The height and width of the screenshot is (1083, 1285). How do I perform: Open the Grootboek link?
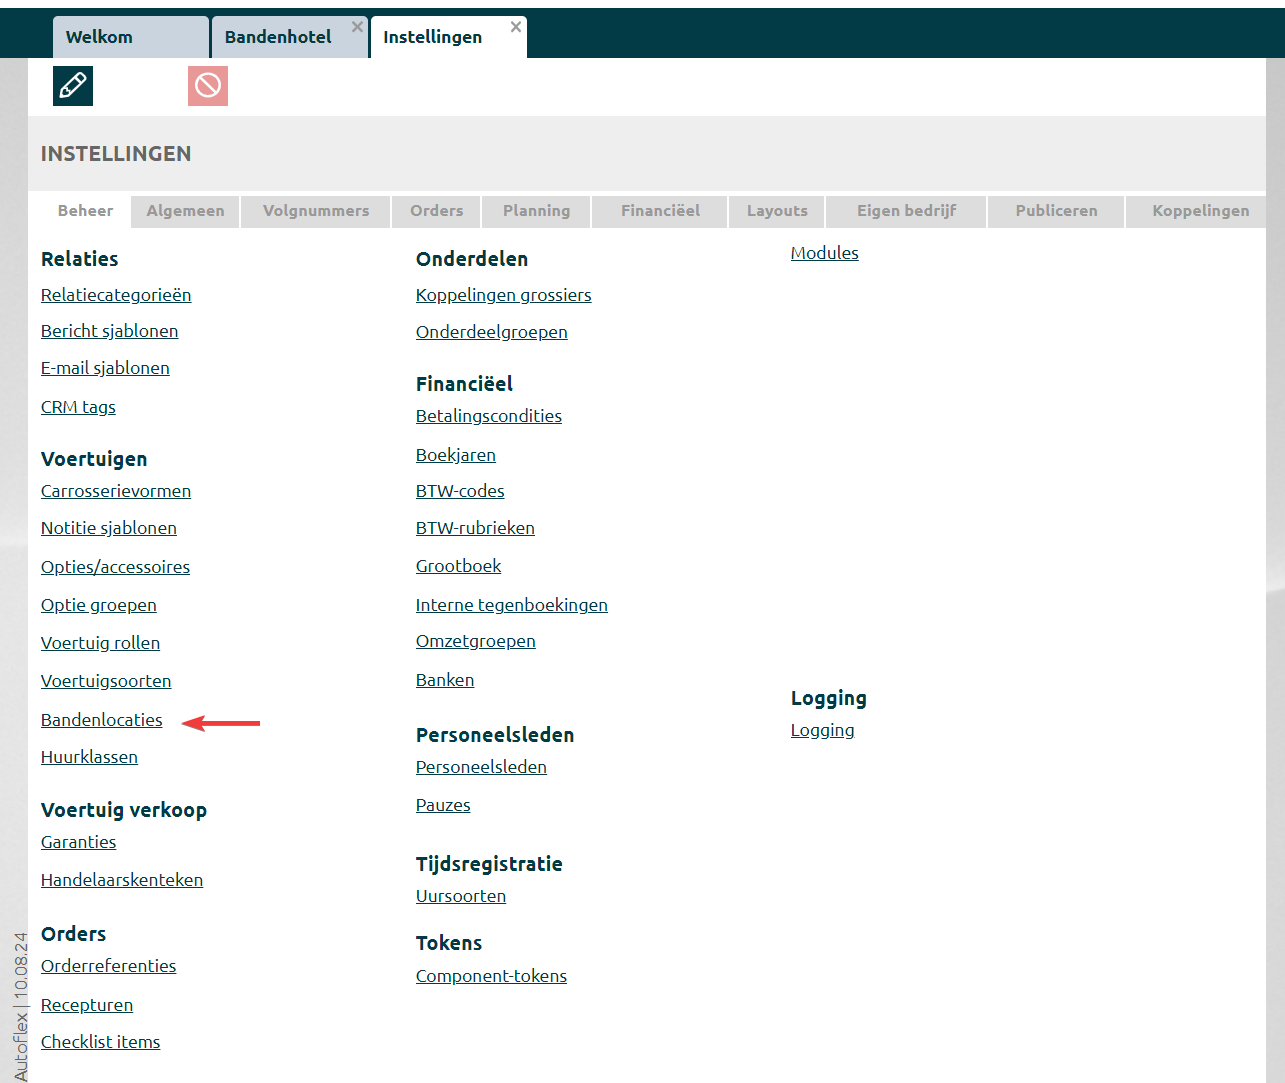tap(458, 566)
